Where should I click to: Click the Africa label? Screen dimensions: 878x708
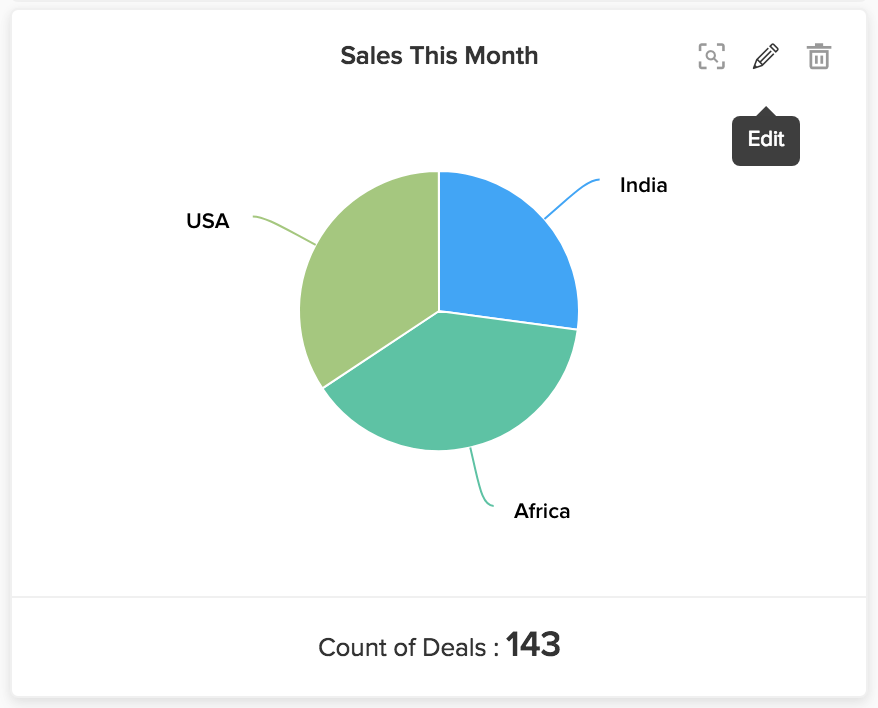point(542,511)
